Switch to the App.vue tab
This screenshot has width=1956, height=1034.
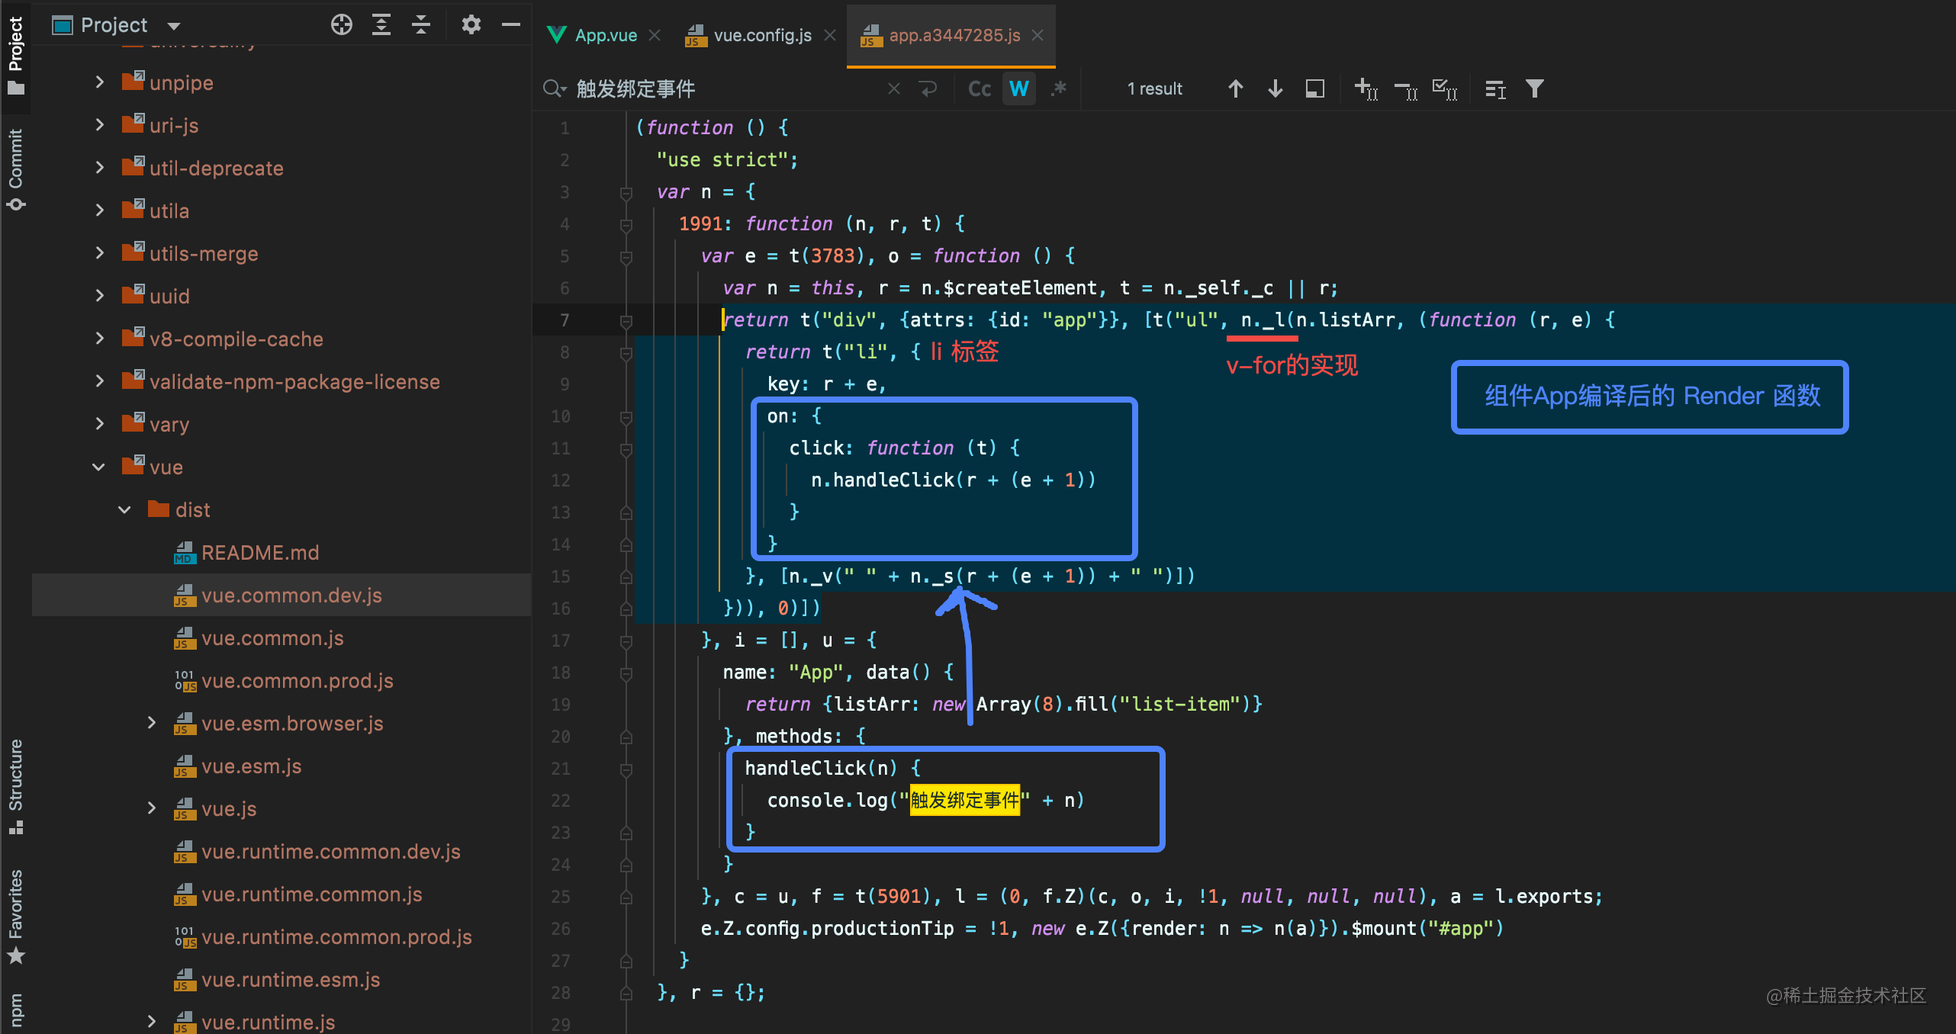[604, 35]
